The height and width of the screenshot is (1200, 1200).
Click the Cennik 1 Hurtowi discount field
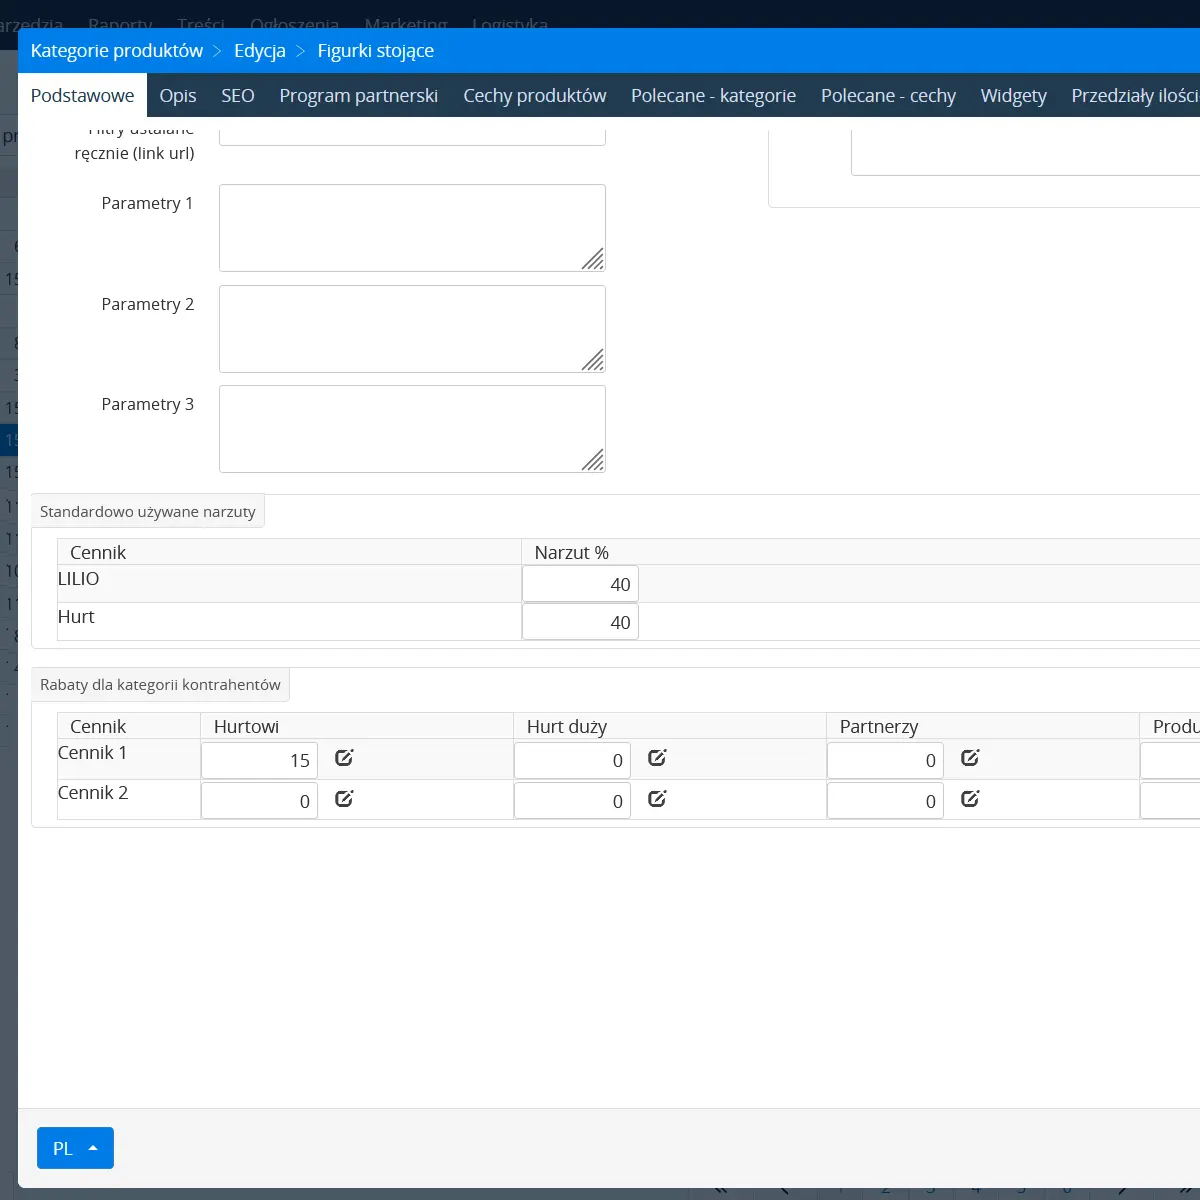point(259,760)
